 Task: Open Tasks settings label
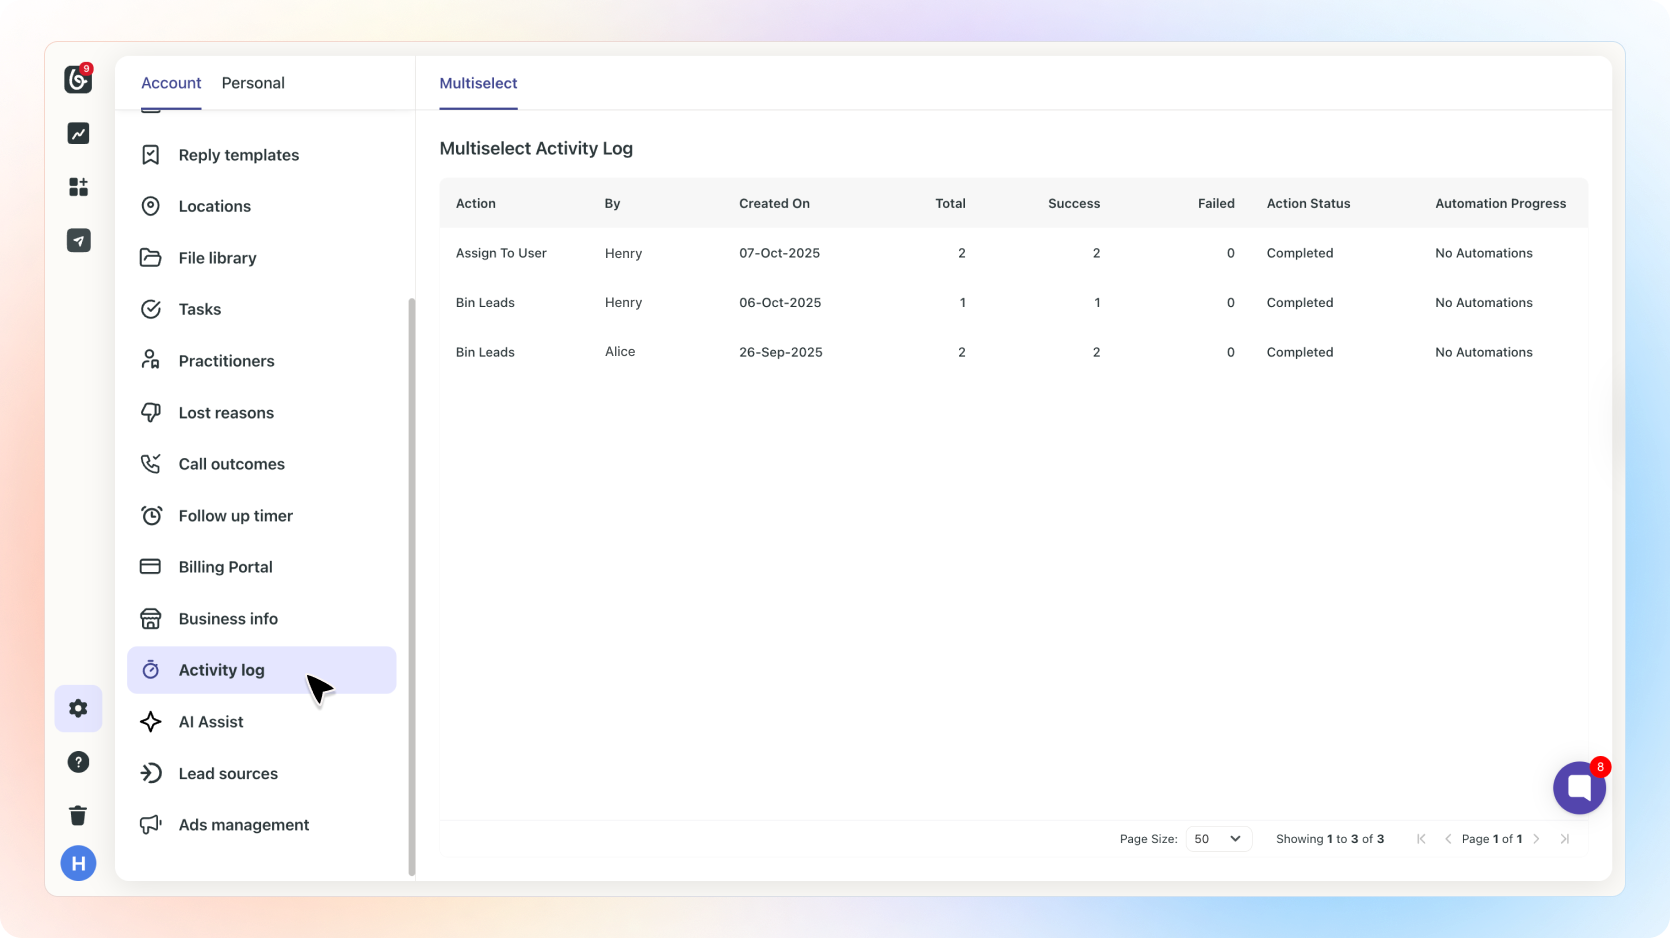200,309
